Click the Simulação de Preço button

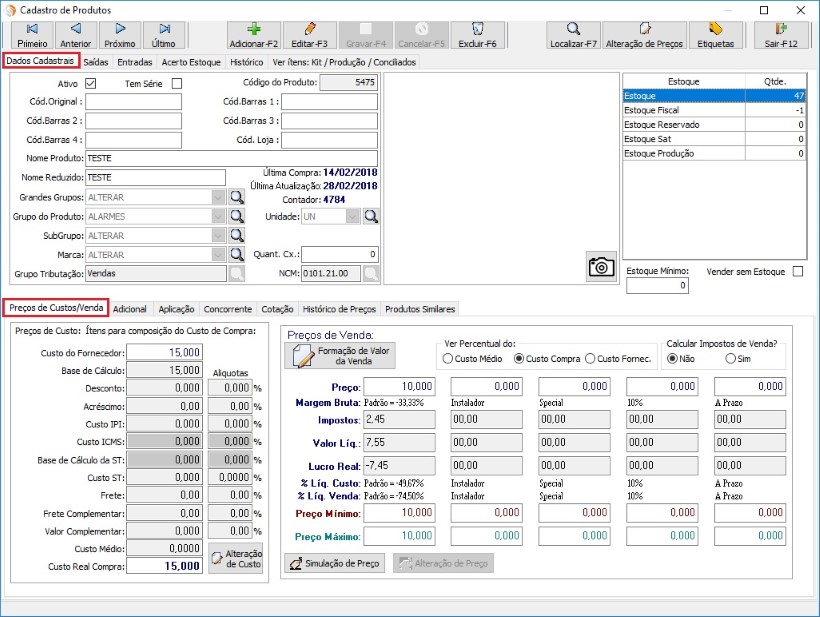pyautogui.click(x=335, y=563)
